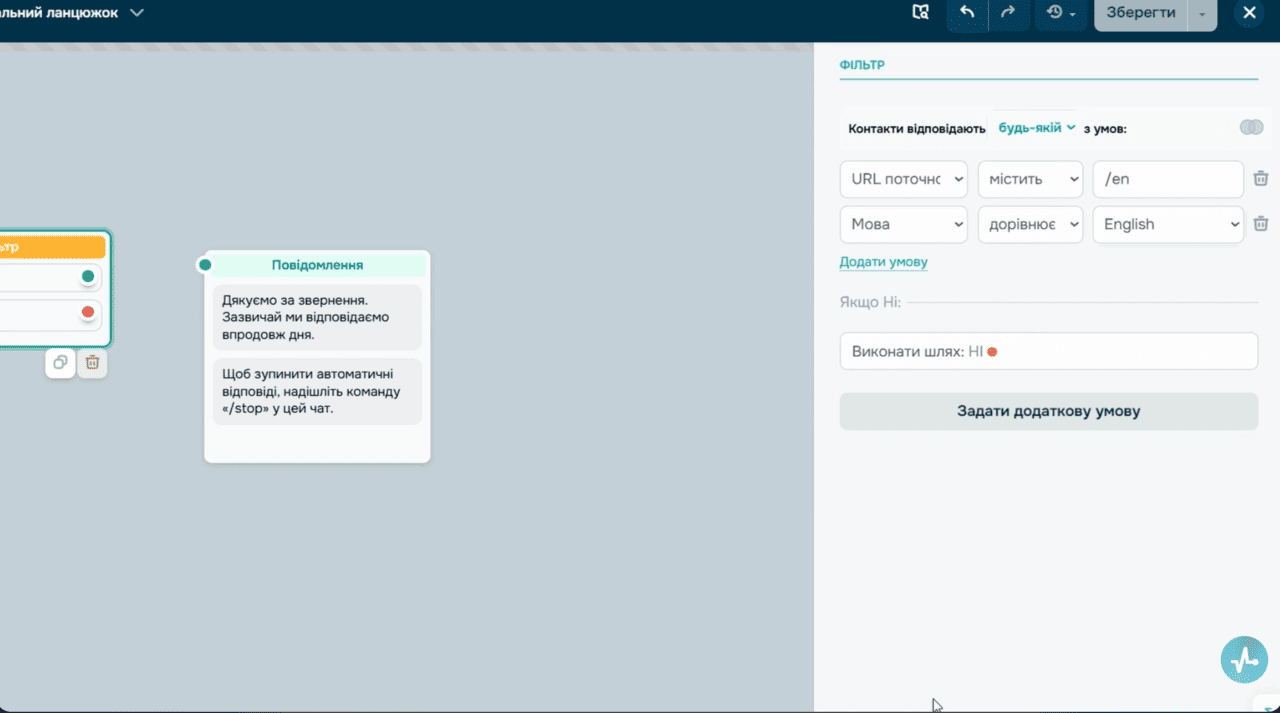Duplicate the filter block with copy icon
The image size is (1280, 713).
[x=61, y=363]
